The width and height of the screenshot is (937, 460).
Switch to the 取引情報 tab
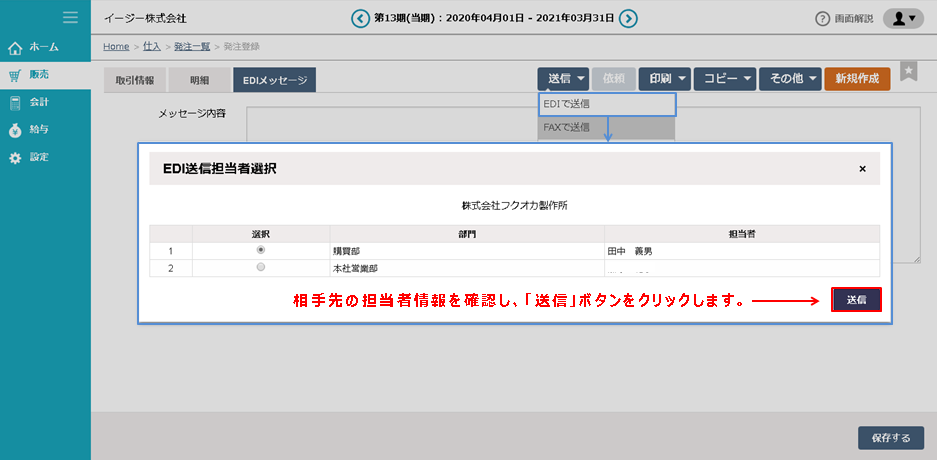click(x=134, y=81)
